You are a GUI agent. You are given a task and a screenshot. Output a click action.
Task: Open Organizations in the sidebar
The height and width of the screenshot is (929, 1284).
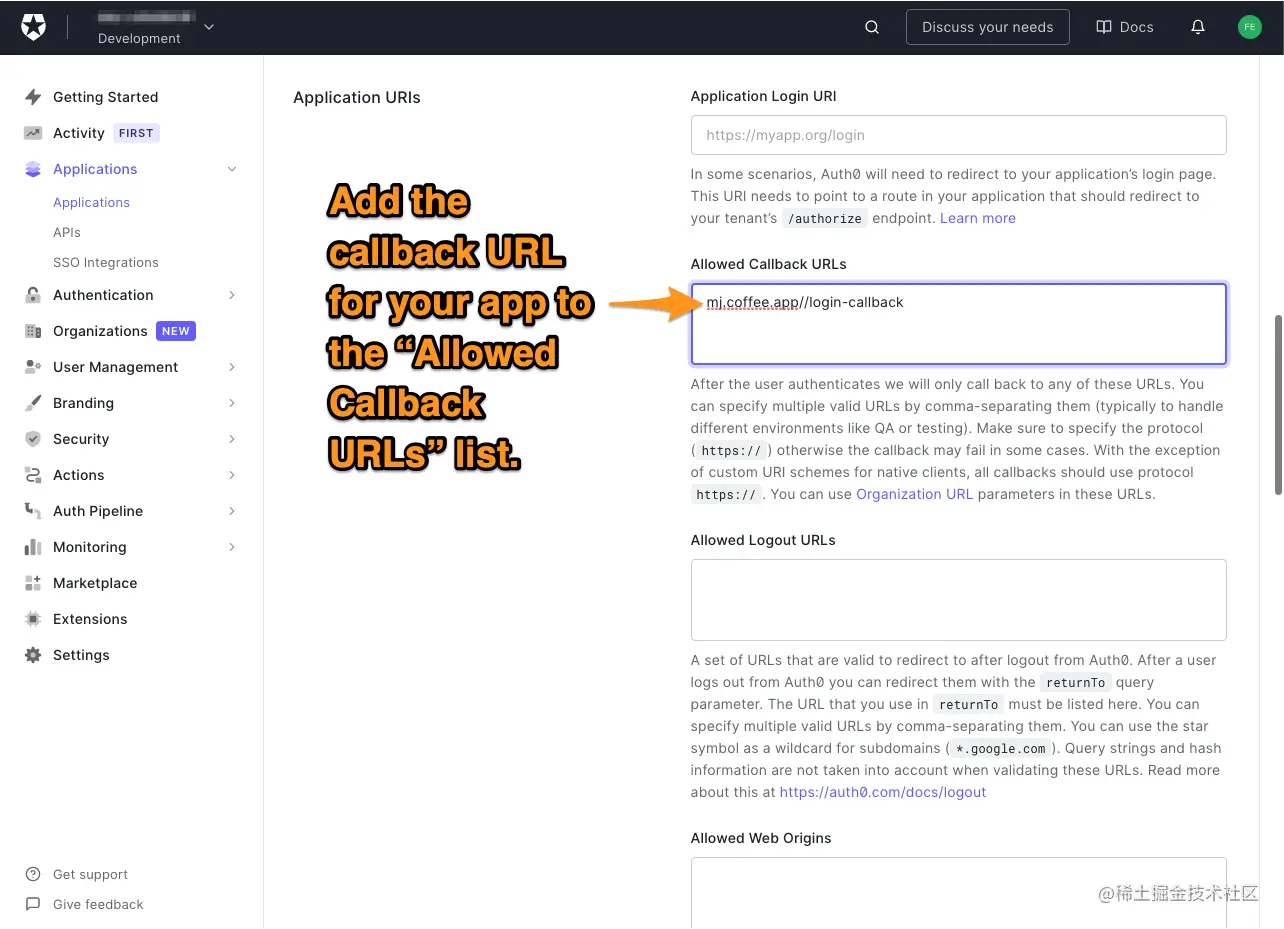100,331
